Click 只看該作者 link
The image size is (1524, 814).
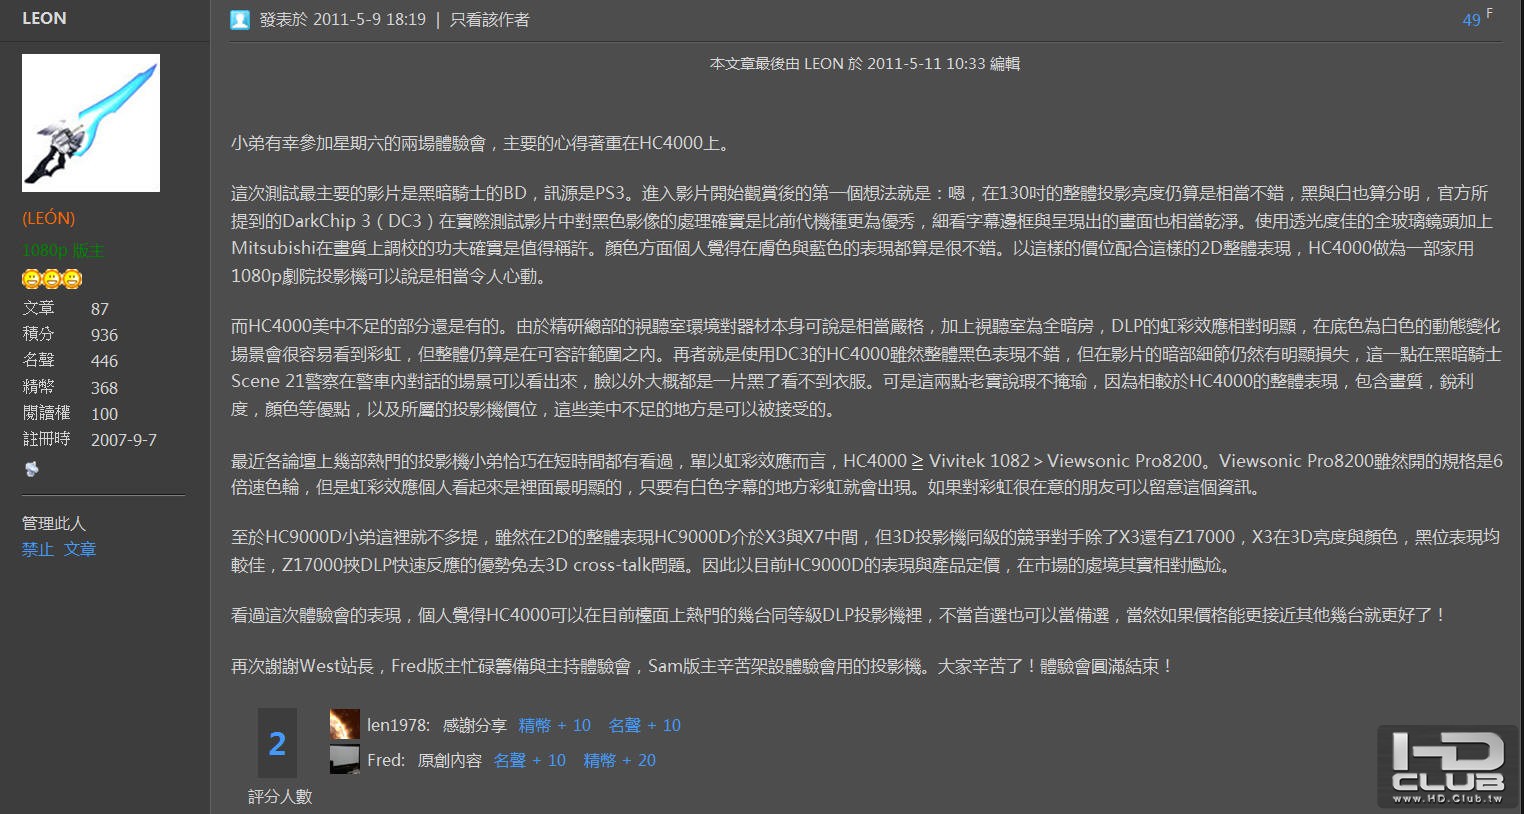[x=490, y=20]
